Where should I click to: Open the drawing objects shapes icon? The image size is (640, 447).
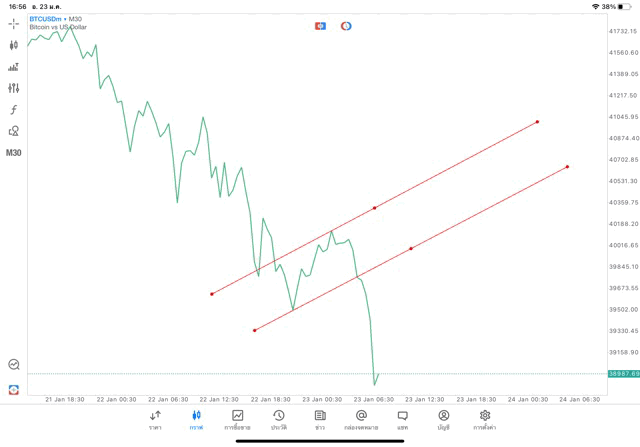click(14, 131)
